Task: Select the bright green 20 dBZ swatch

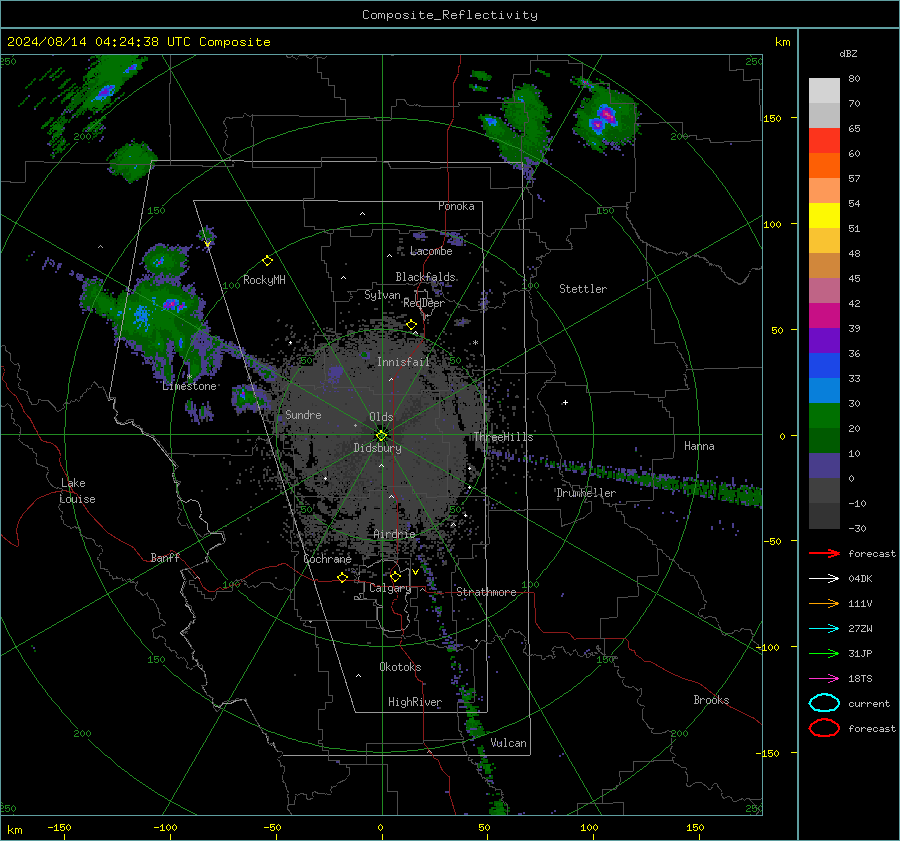Action: coord(824,415)
